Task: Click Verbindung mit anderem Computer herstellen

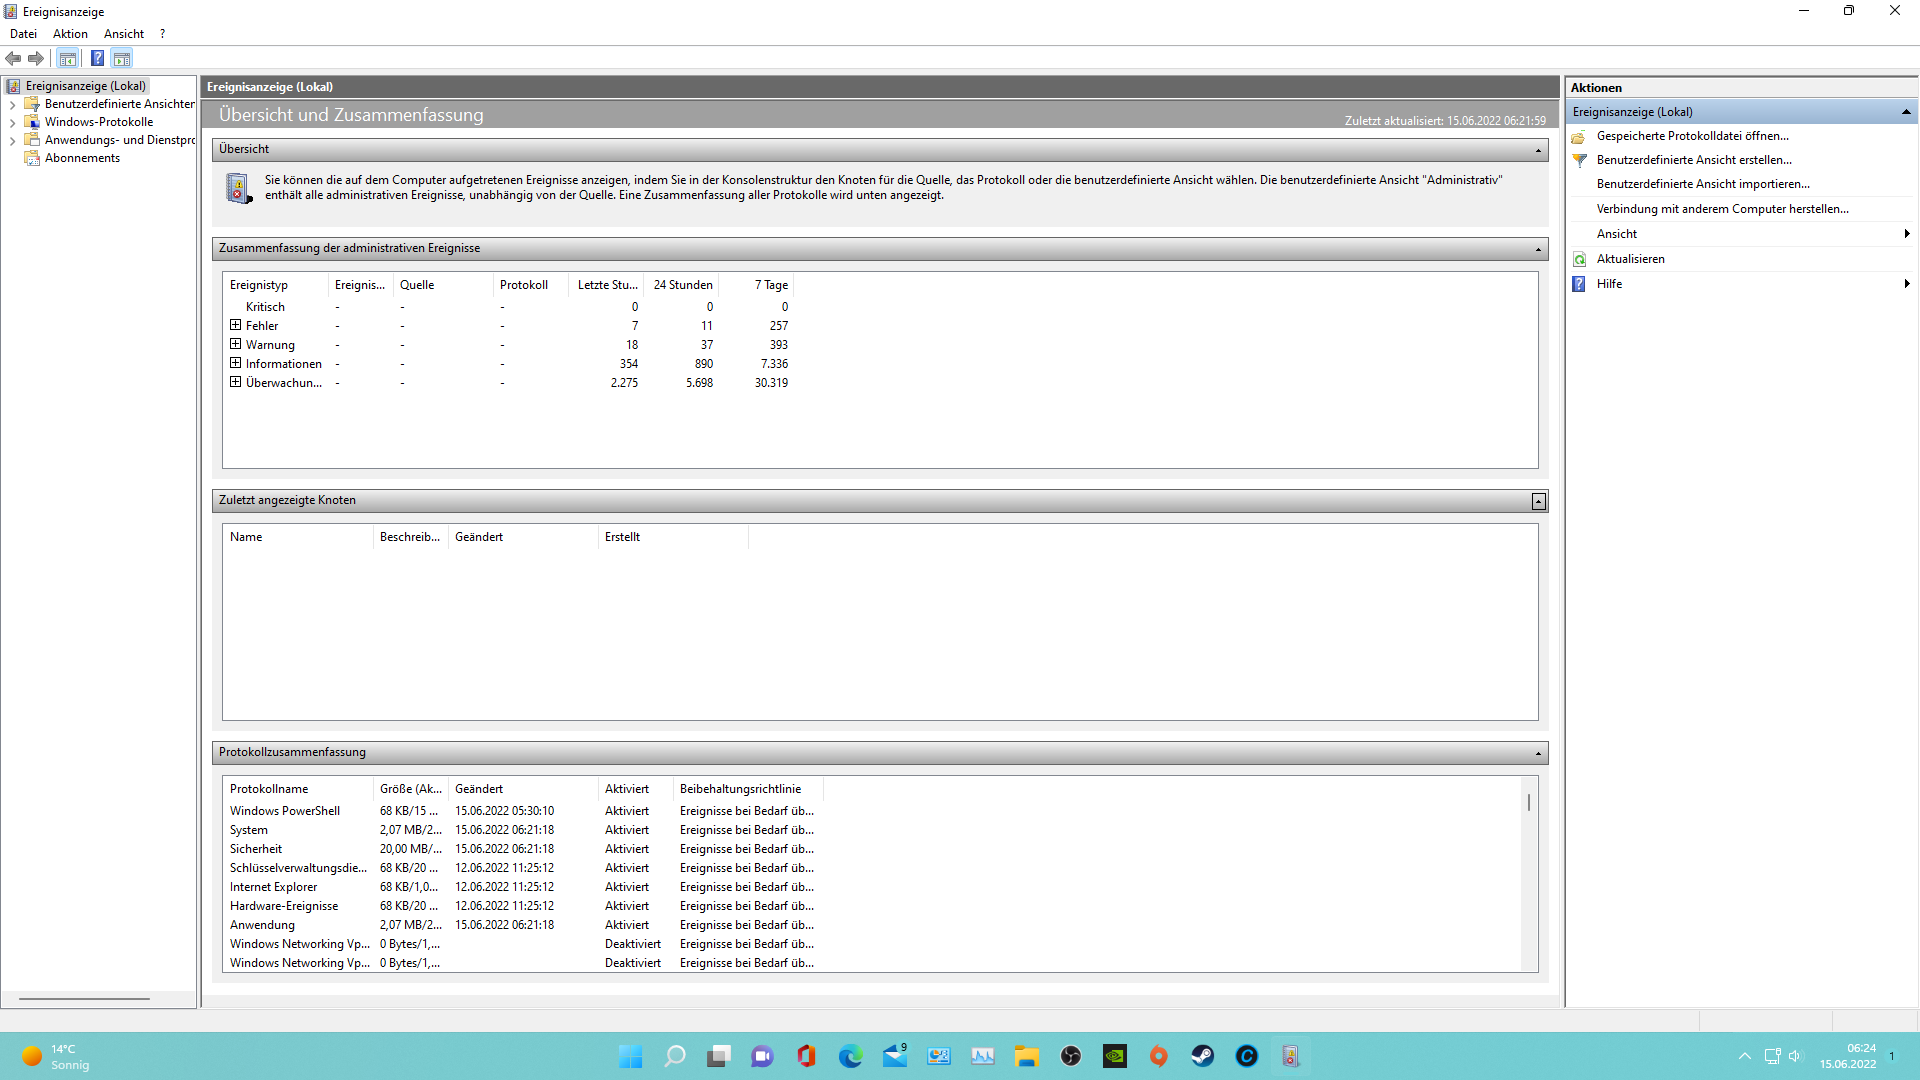Action: (x=1722, y=209)
